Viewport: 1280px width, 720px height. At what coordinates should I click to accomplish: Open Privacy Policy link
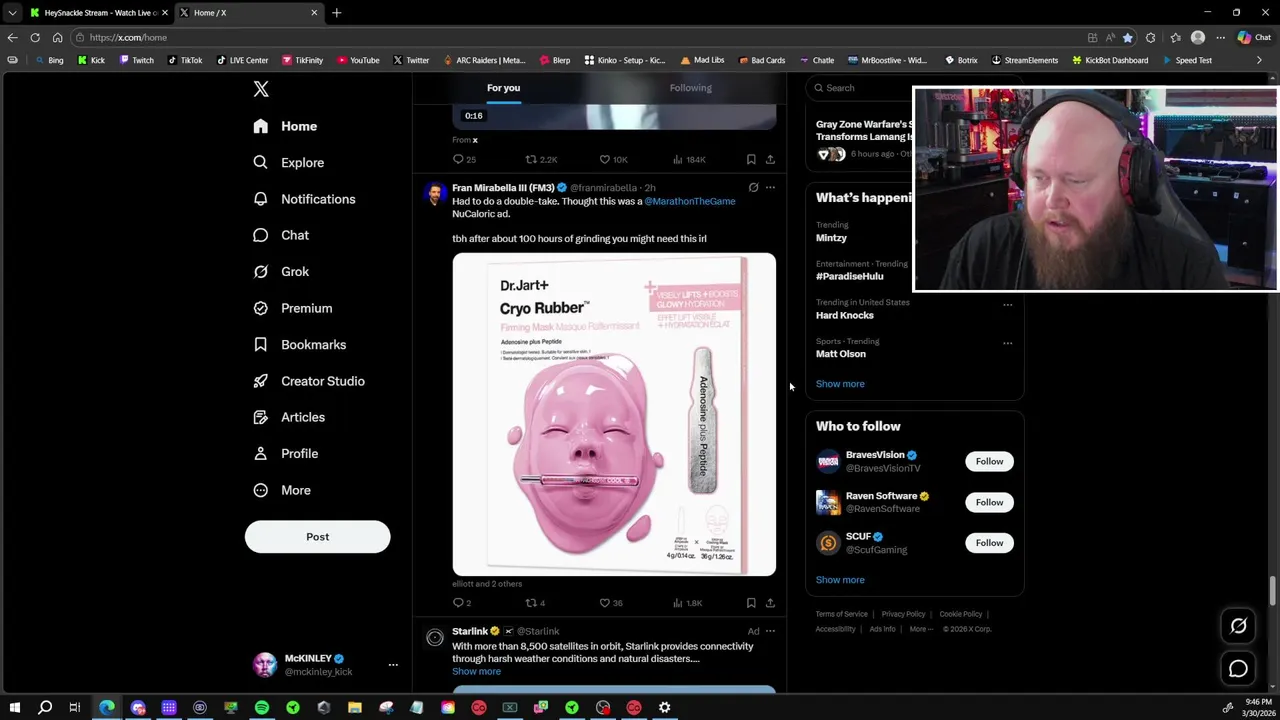(903, 614)
